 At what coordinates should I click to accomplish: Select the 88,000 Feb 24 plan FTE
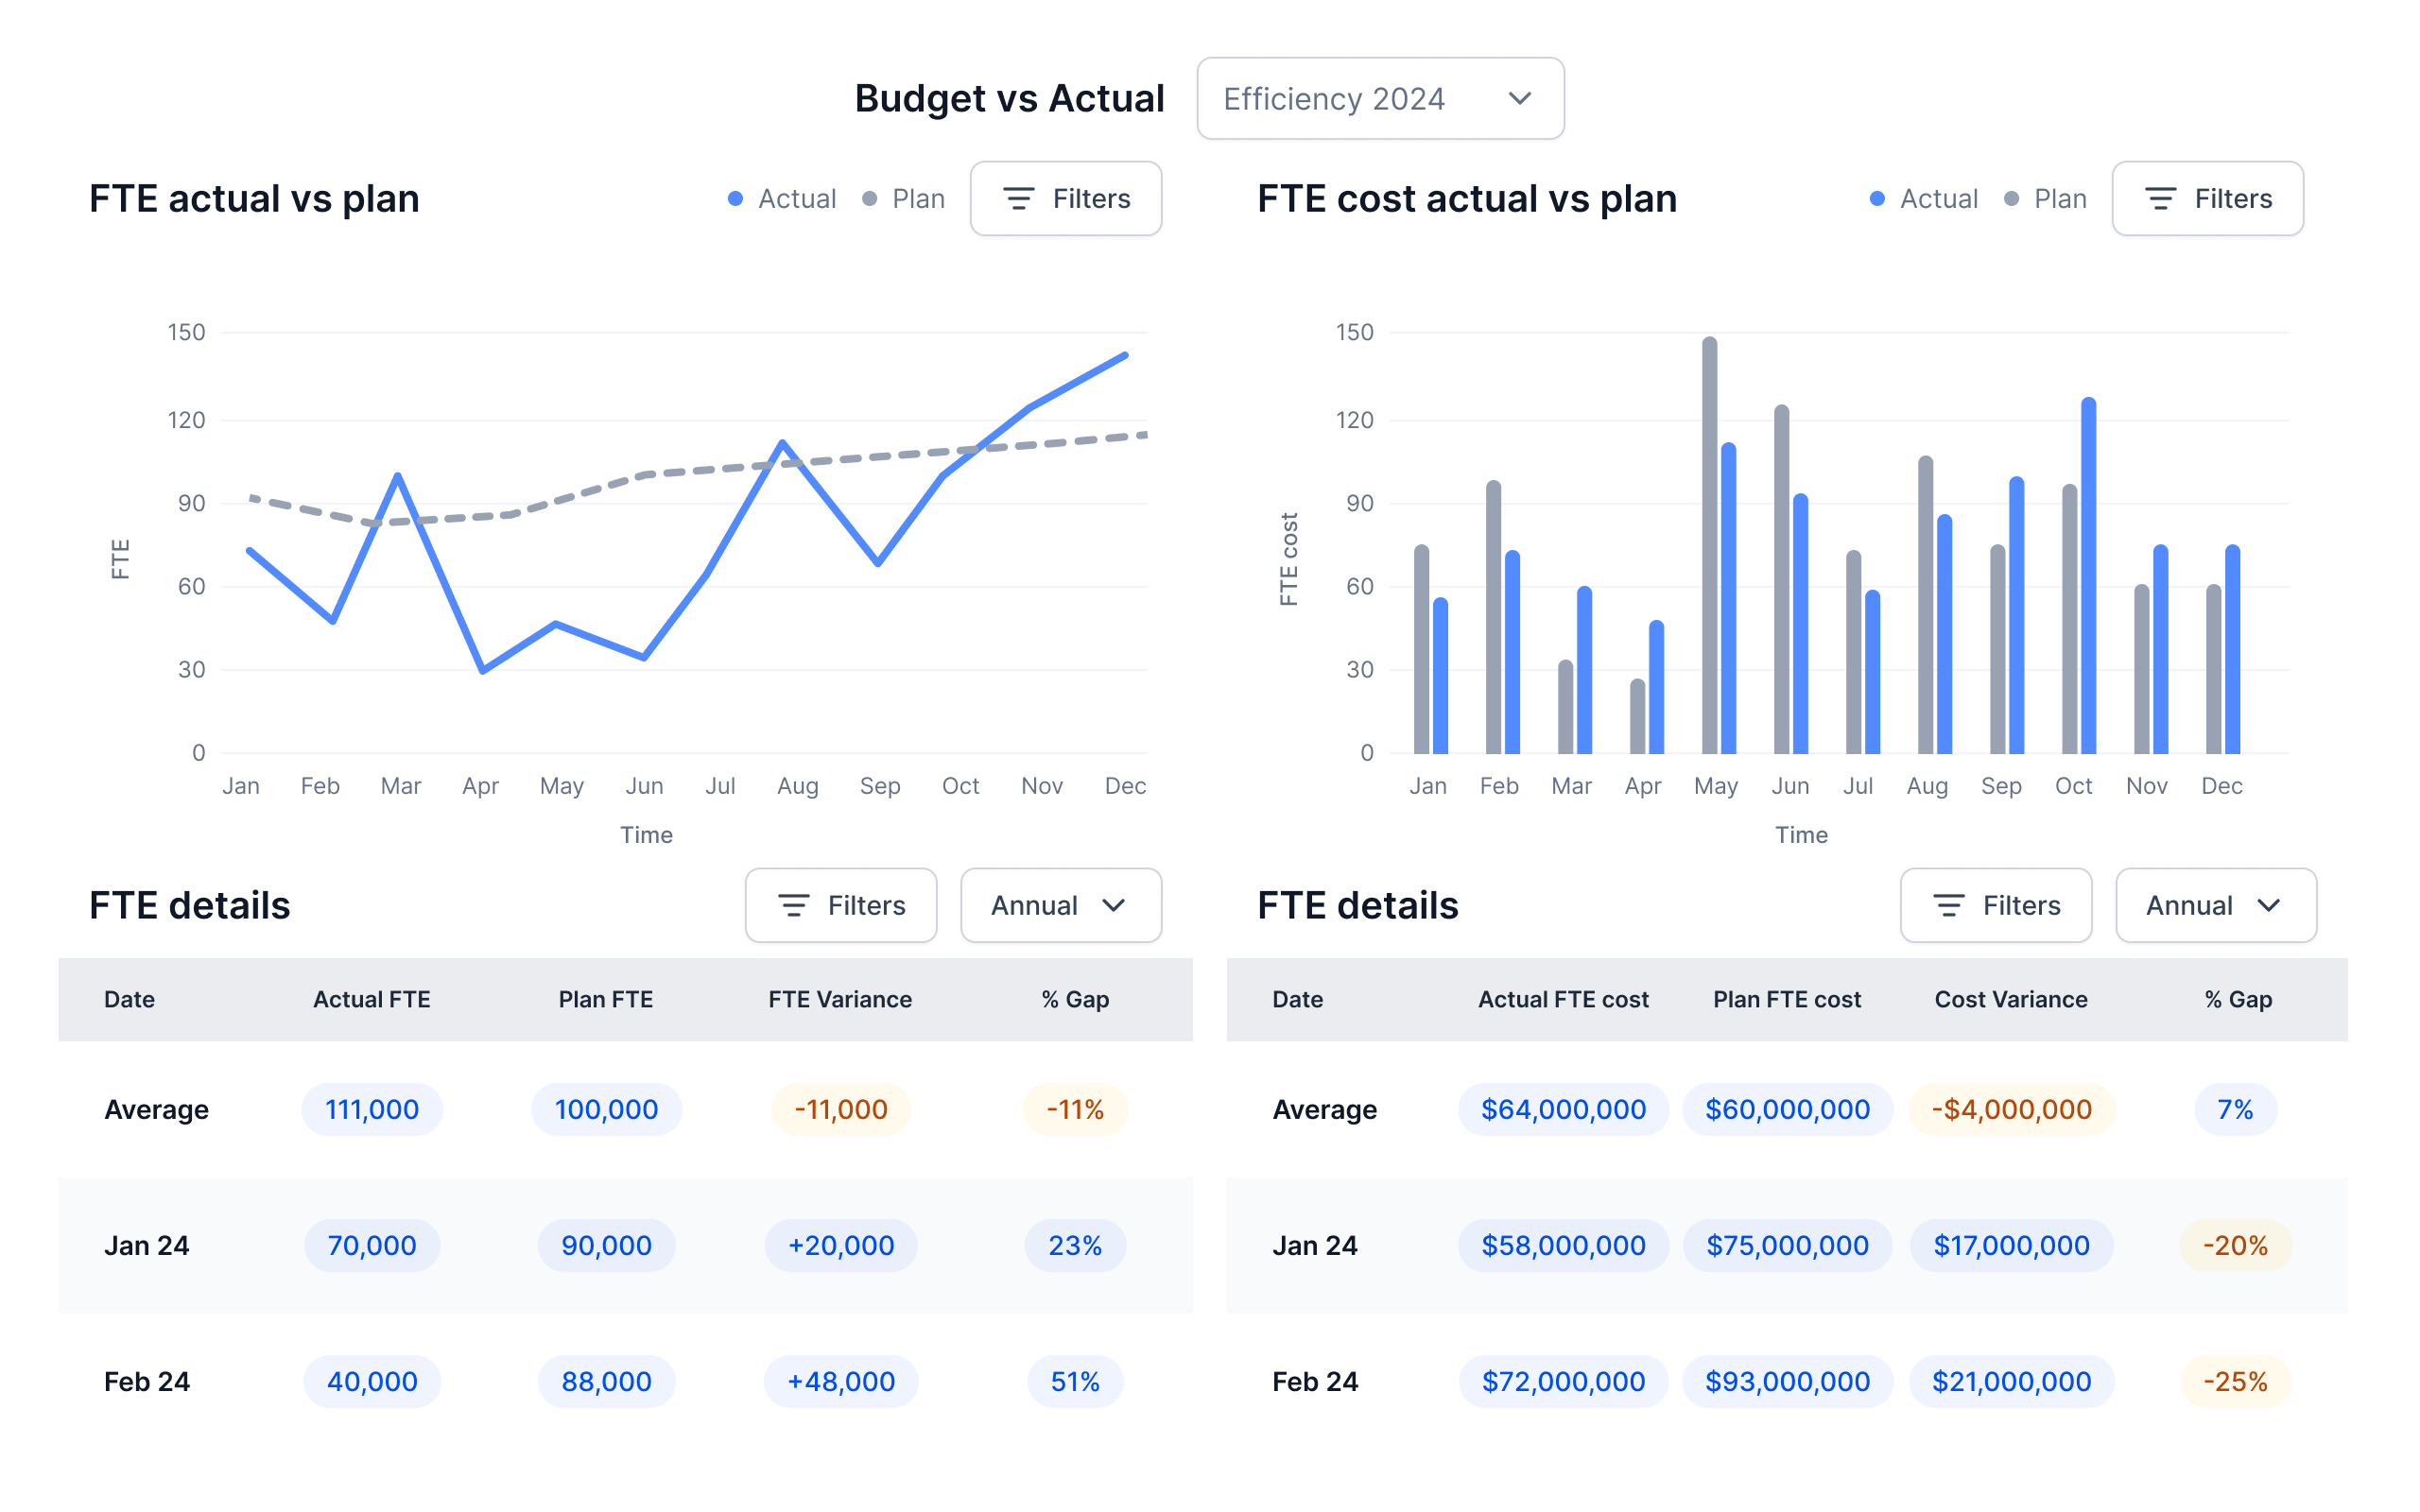[x=606, y=1381]
